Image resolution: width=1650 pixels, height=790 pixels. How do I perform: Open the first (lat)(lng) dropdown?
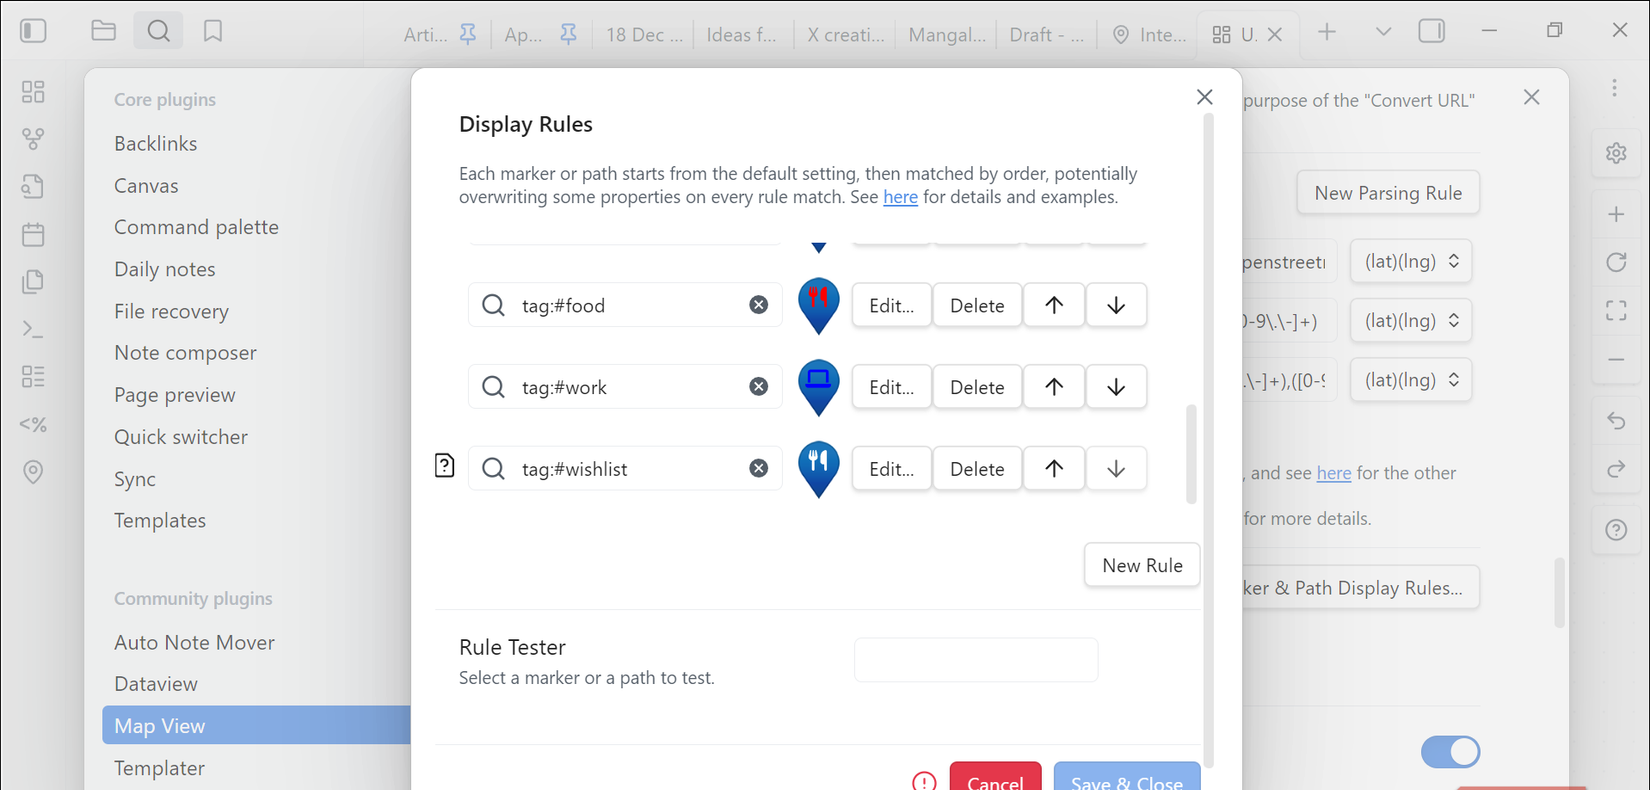tap(1411, 262)
